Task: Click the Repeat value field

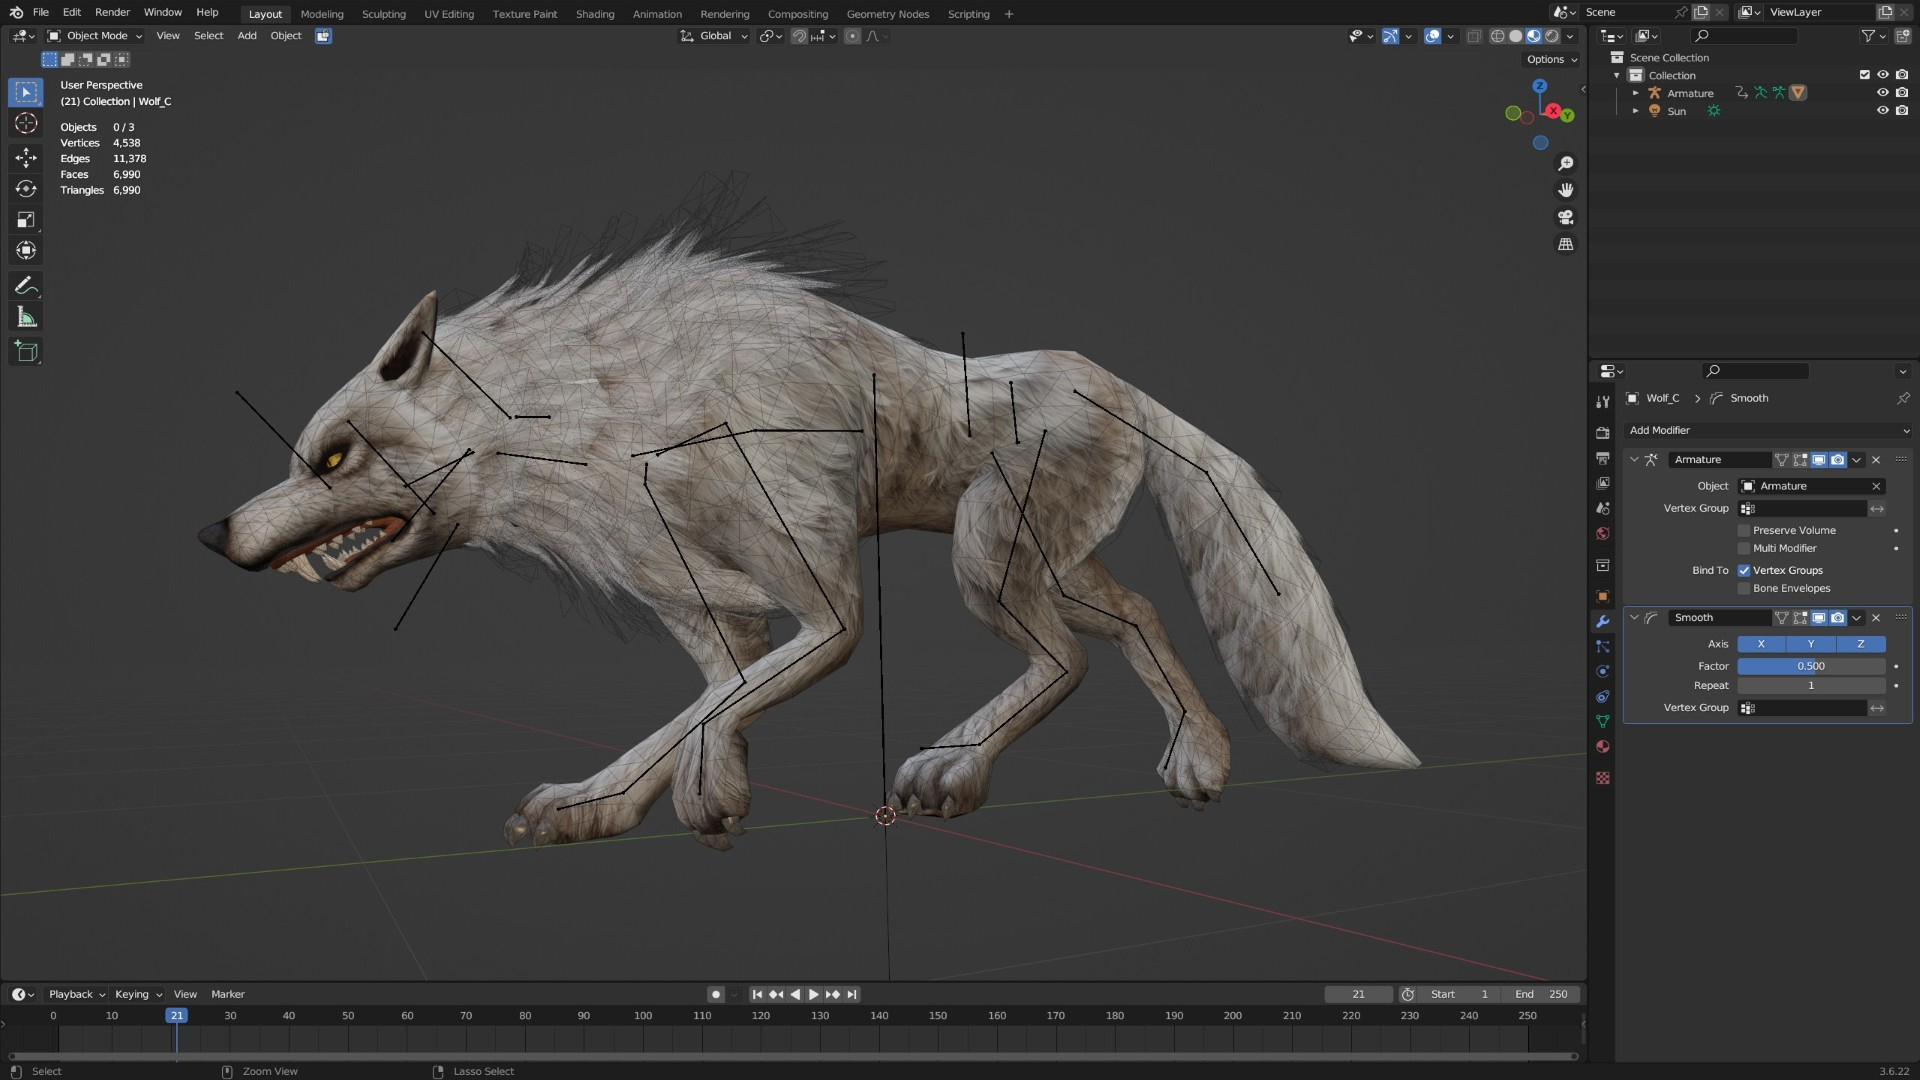Action: pyautogui.click(x=1811, y=686)
